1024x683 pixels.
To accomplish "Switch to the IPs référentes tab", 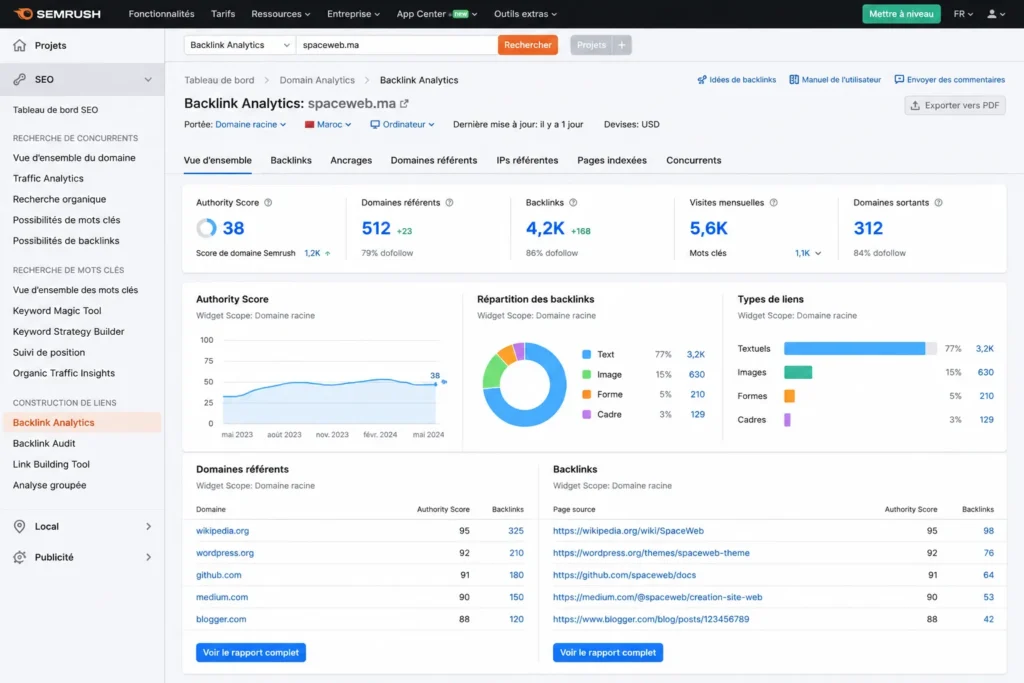I will (527, 161).
